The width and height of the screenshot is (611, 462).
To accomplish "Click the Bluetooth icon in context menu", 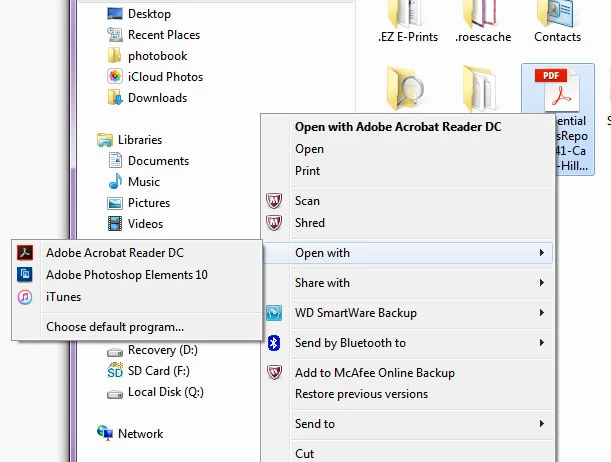I will [274, 343].
